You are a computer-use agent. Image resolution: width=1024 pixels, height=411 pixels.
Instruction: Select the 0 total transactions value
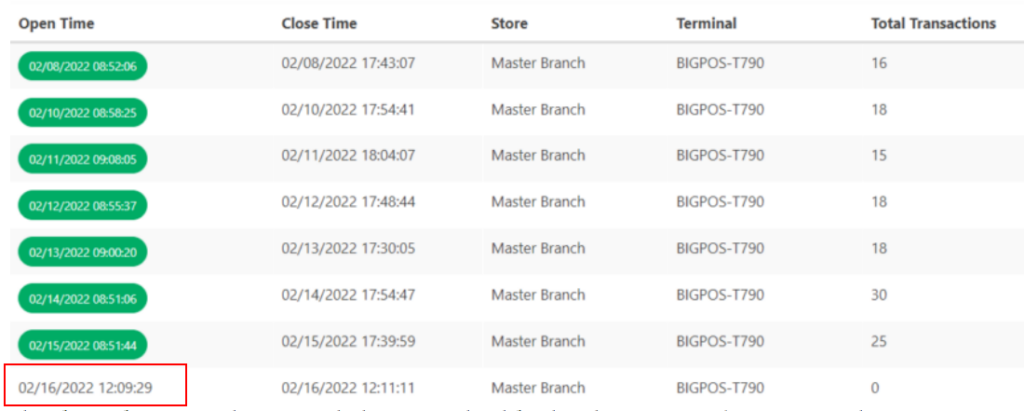(876, 386)
